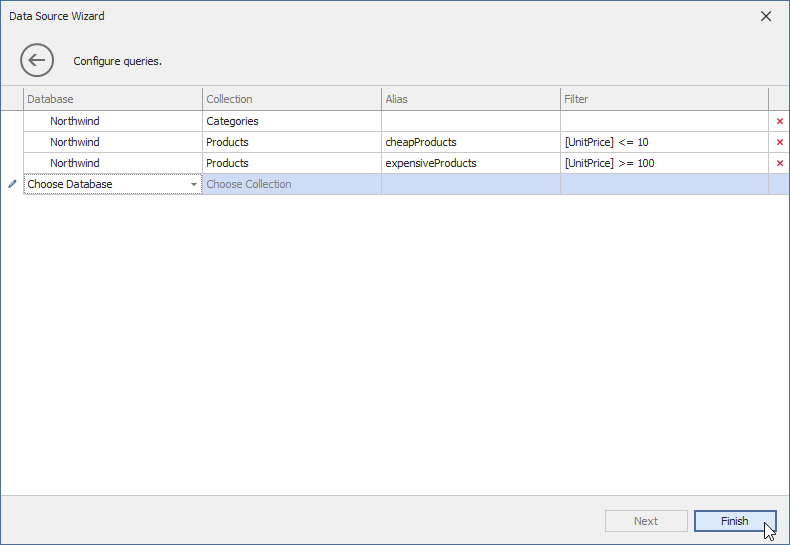Click the pencil edit row indicator
Viewport: 790px width, 545px height.
tap(12, 184)
